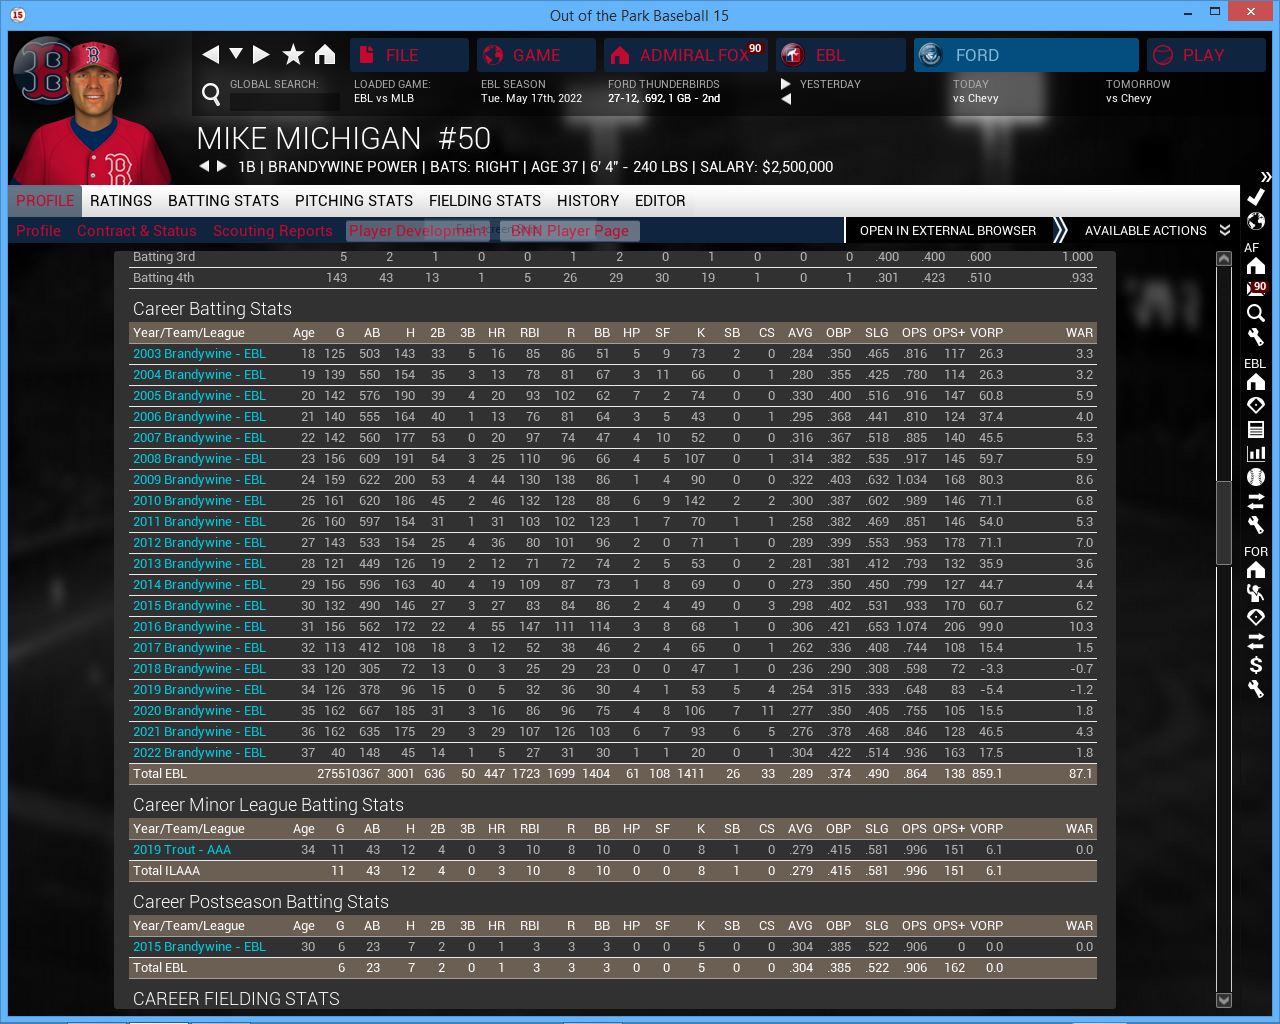Screen dimensions: 1280x1024
Task: Click Open In External Browser button
Action: 947,231
